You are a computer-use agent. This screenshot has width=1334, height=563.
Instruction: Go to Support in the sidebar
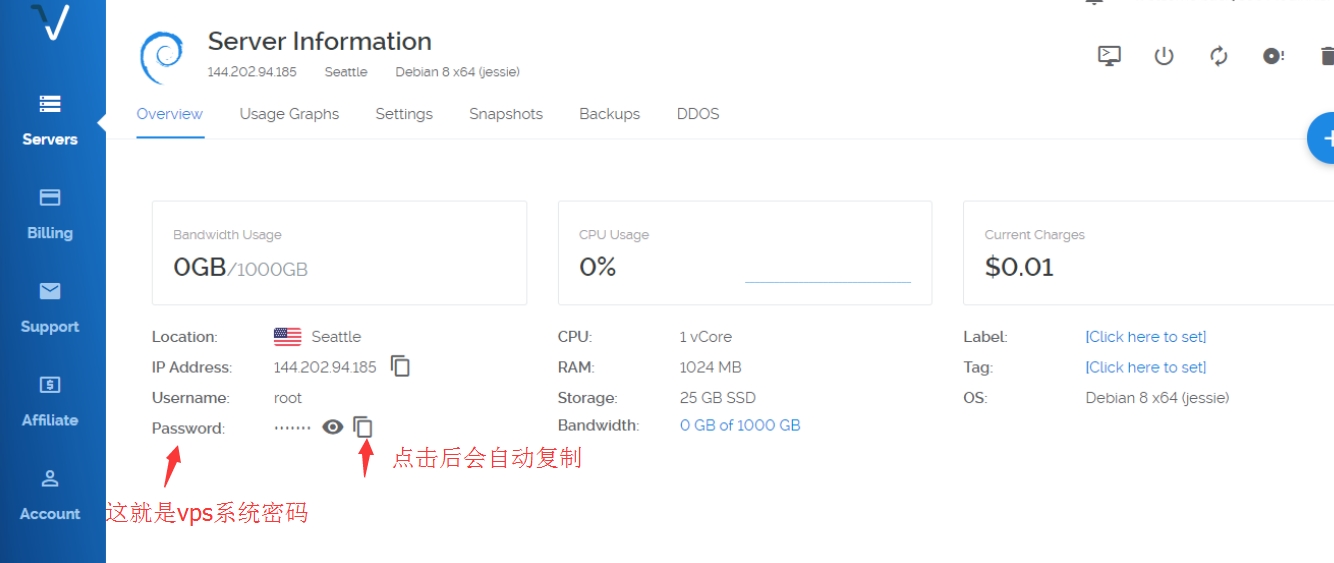point(50,307)
